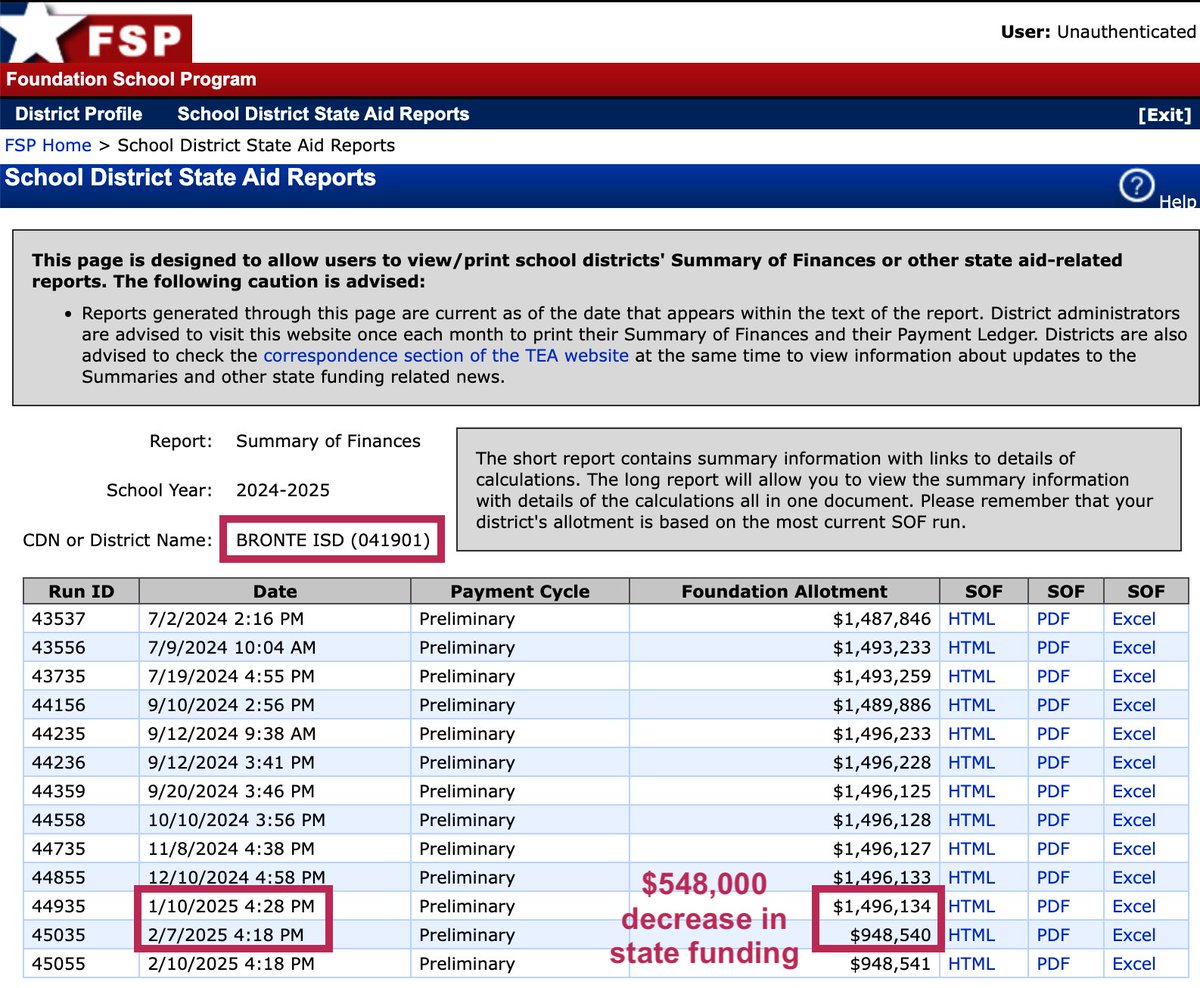Open PDF report for run 45055
The height and width of the screenshot is (988, 1200).
1053,964
